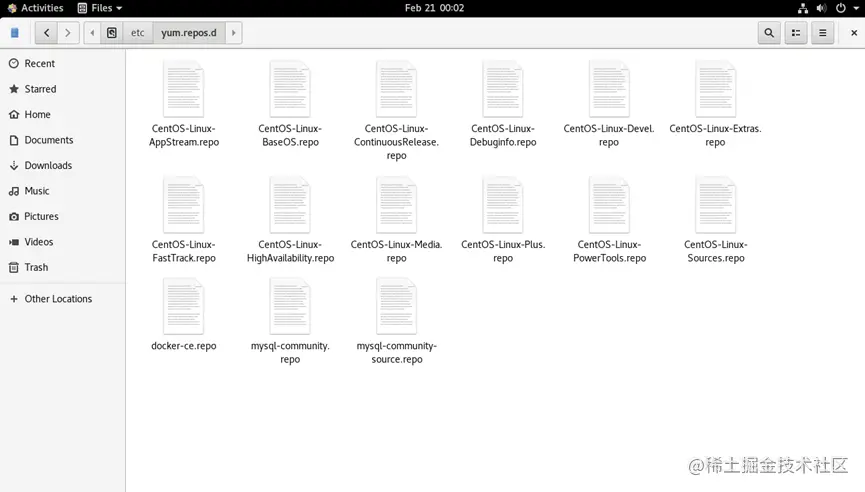865x492 pixels.
Task: Open the Pictures sidebar location
Action: tap(62, 216)
